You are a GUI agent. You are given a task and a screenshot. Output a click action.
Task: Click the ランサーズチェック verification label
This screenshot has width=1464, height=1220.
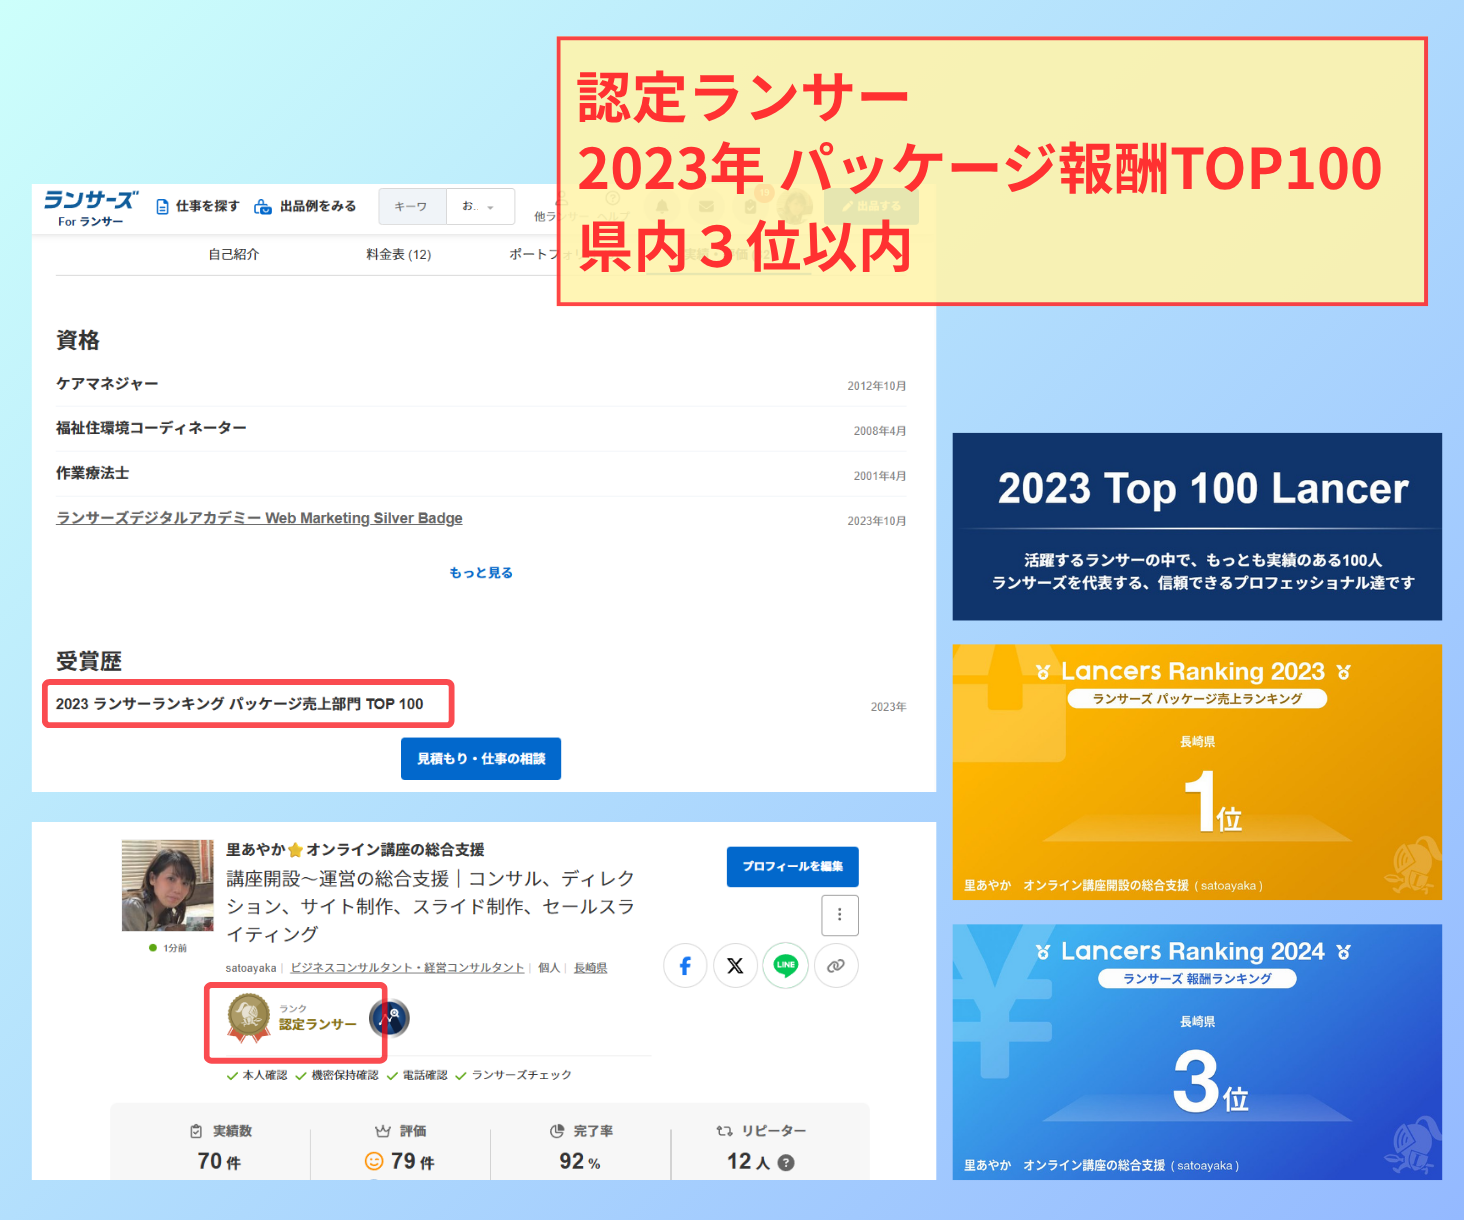[x=513, y=1075]
